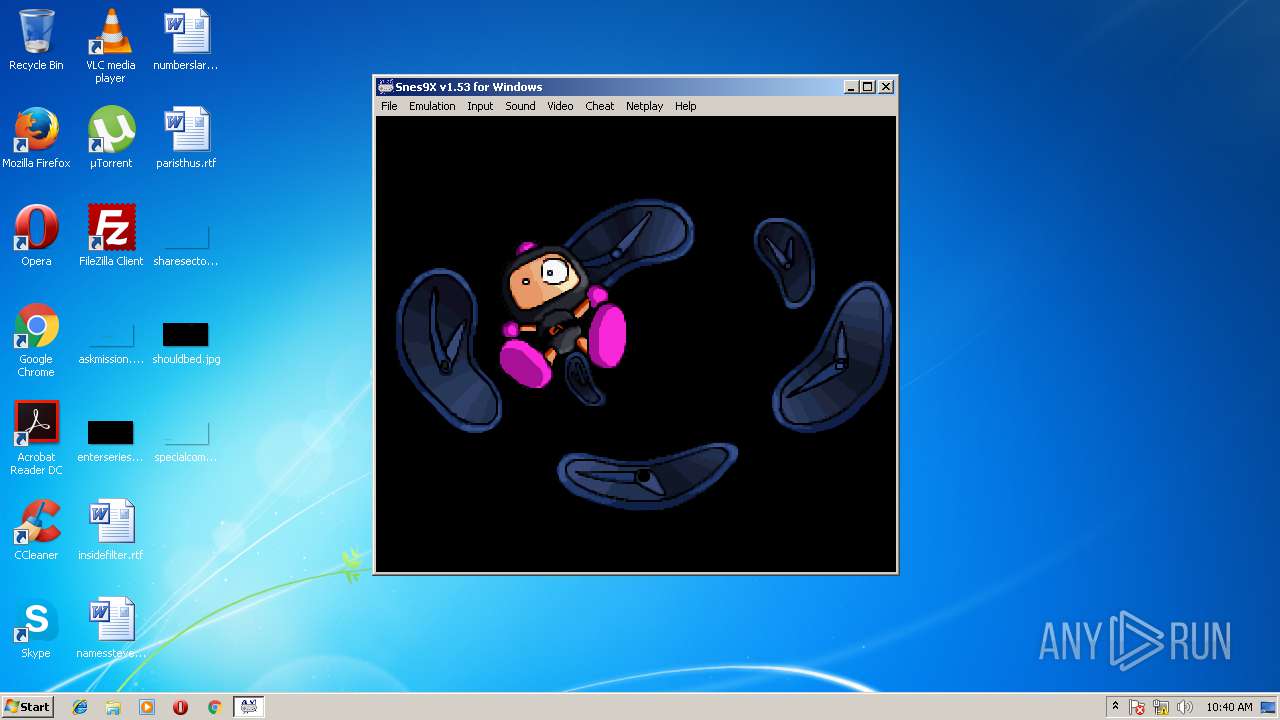Viewport: 1280px width, 720px height.
Task: Select the µTorrent desktop shortcut
Action: pos(110,138)
